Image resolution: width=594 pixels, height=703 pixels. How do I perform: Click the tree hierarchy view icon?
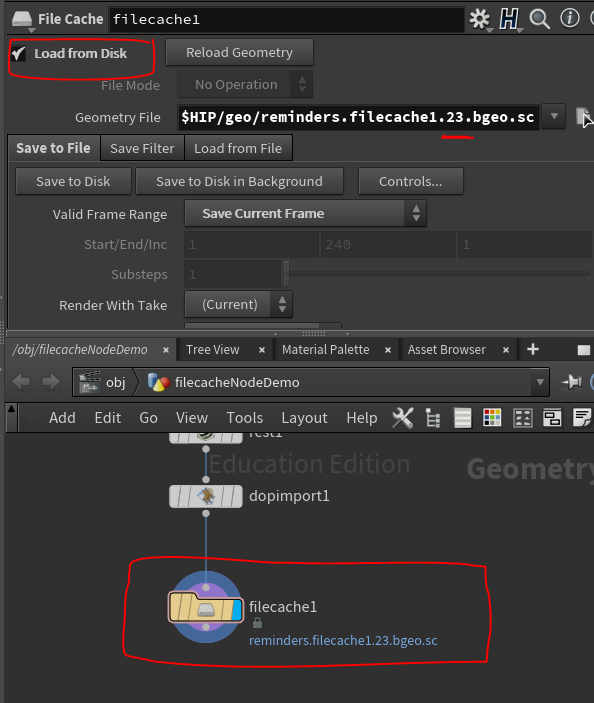point(433,418)
